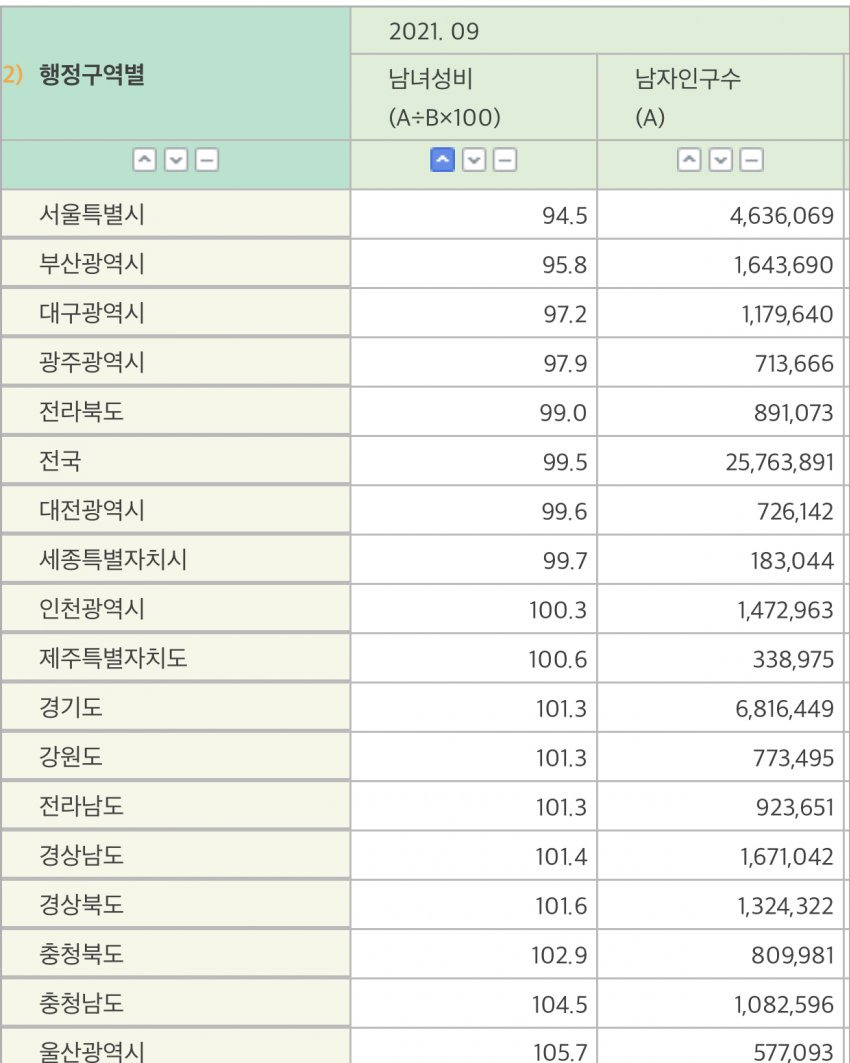850x1063 pixels.
Task: Select the 전라북도 row label
Action: pyautogui.click(x=81, y=412)
